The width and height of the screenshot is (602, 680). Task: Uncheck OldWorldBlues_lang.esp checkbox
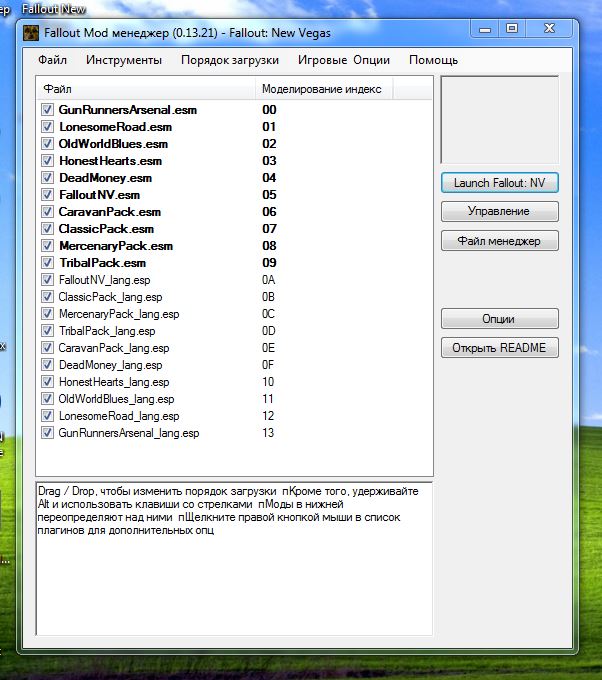pyautogui.click(x=47, y=399)
